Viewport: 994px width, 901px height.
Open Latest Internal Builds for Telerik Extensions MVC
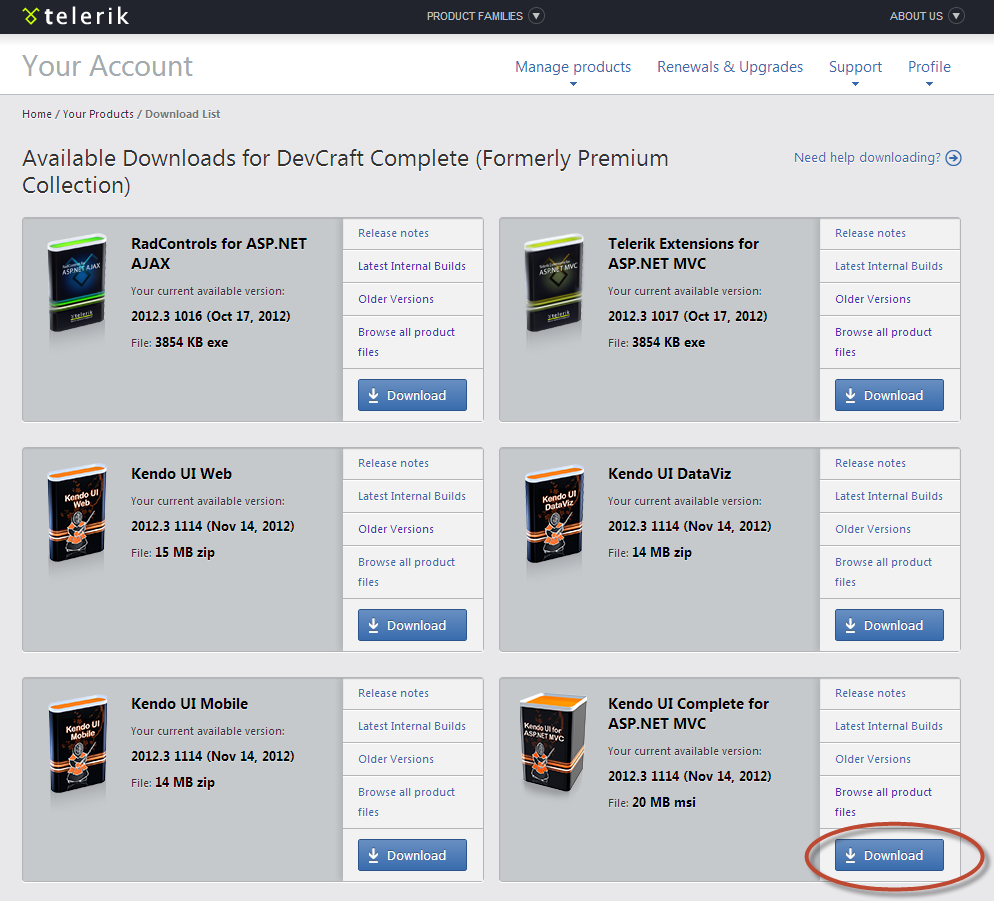coord(889,266)
